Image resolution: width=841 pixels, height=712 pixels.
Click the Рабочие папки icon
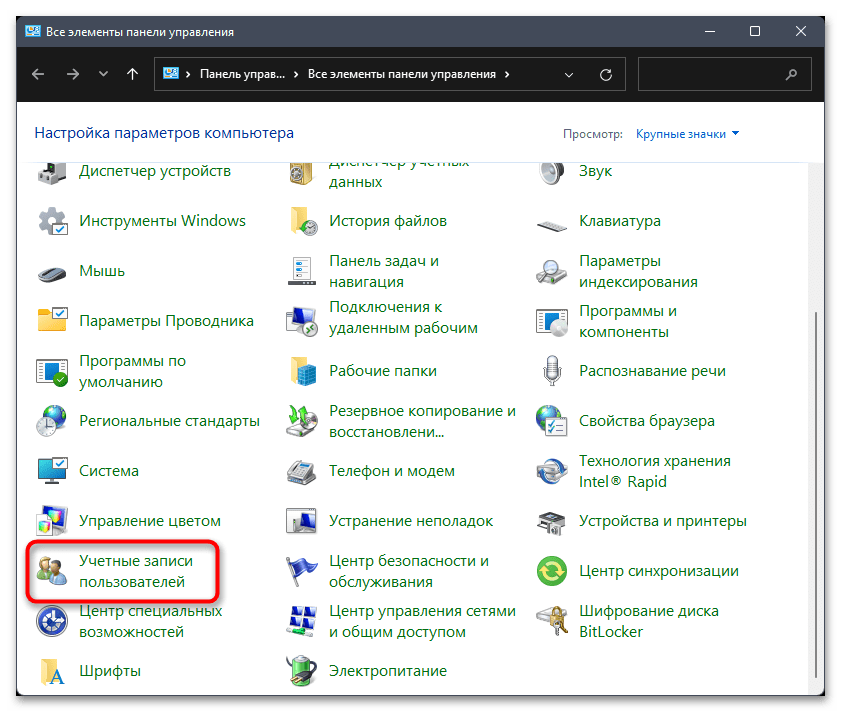point(303,371)
